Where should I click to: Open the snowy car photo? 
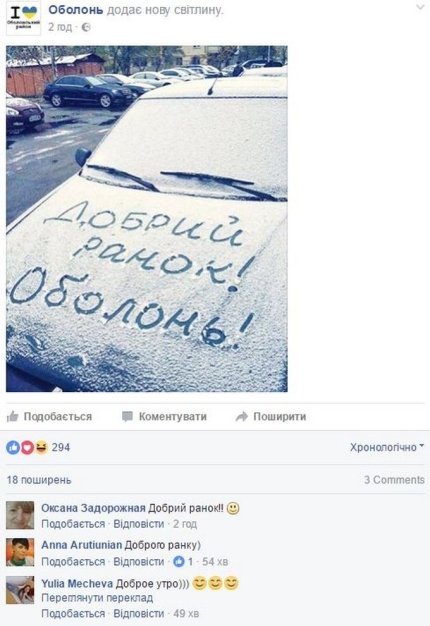pos(147,219)
